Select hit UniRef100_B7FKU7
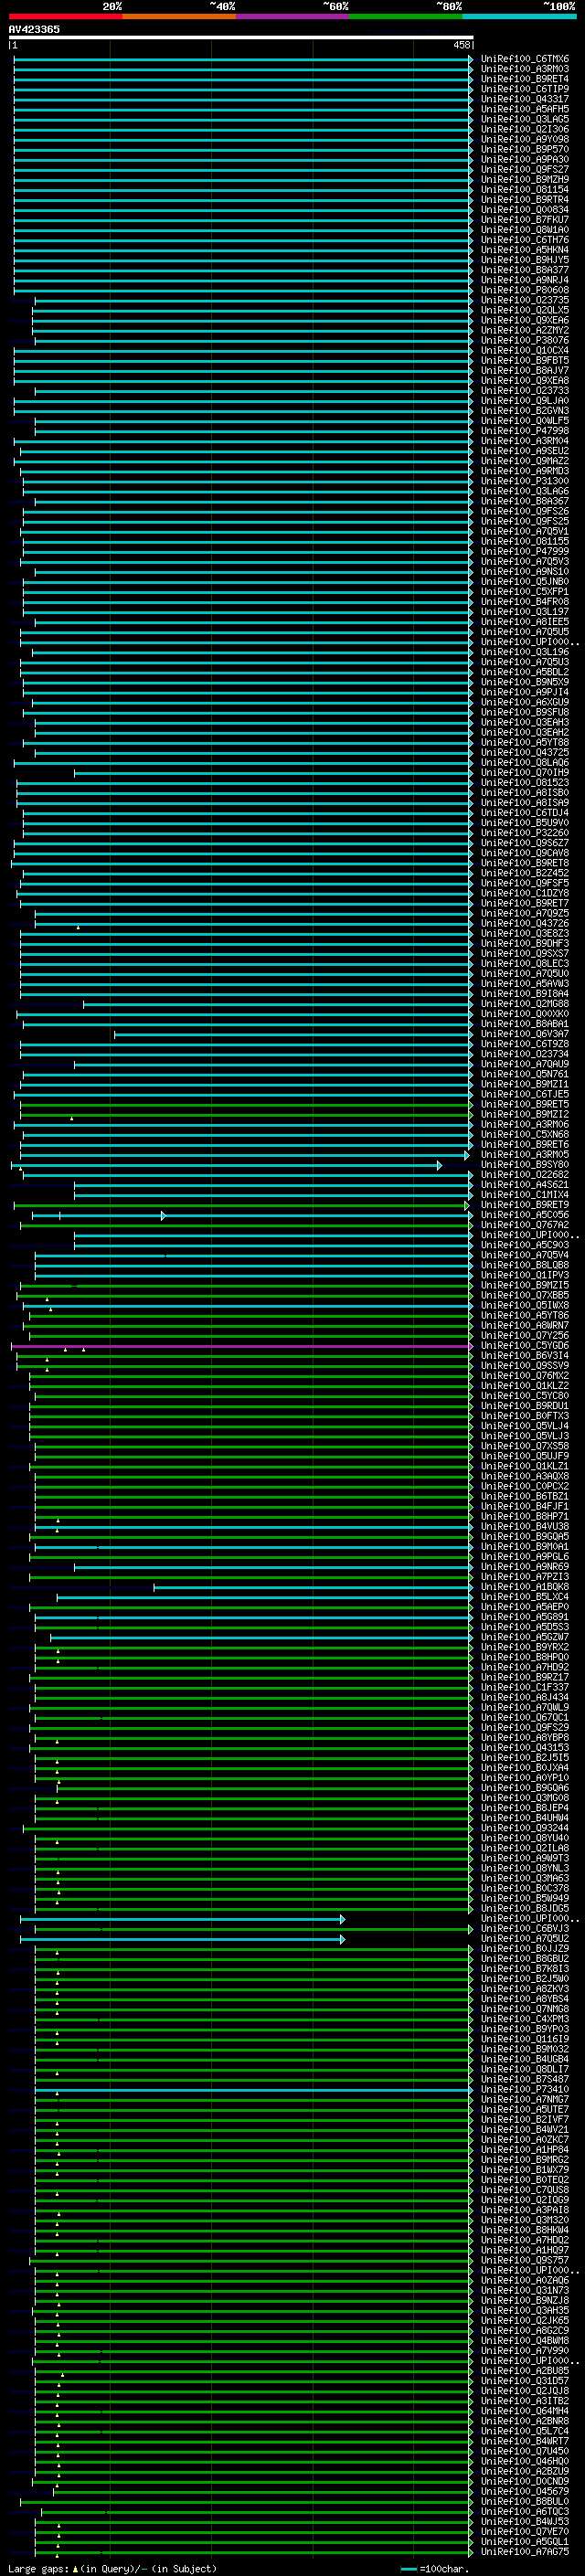The width and height of the screenshot is (585, 2576). (524, 220)
